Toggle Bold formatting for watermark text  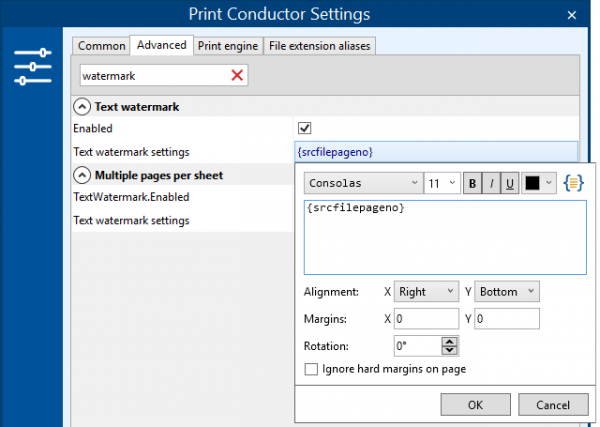(473, 183)
